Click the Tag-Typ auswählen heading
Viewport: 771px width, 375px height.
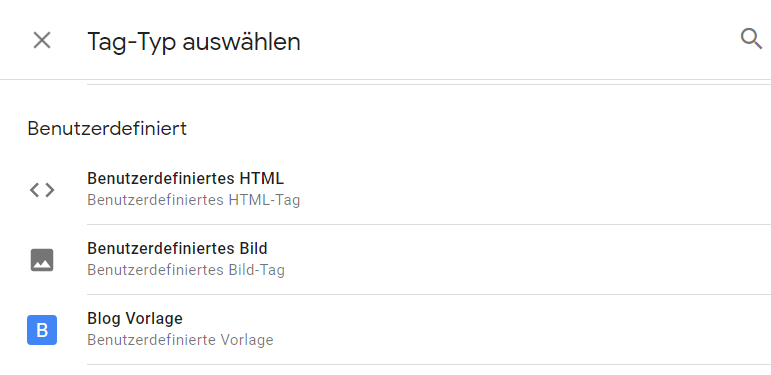(194, 42)
